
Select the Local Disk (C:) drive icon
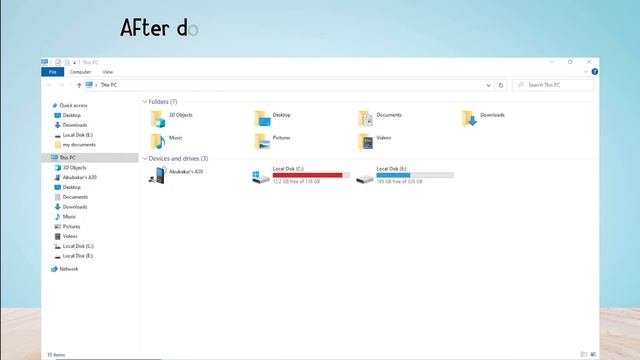coord(261,177)
